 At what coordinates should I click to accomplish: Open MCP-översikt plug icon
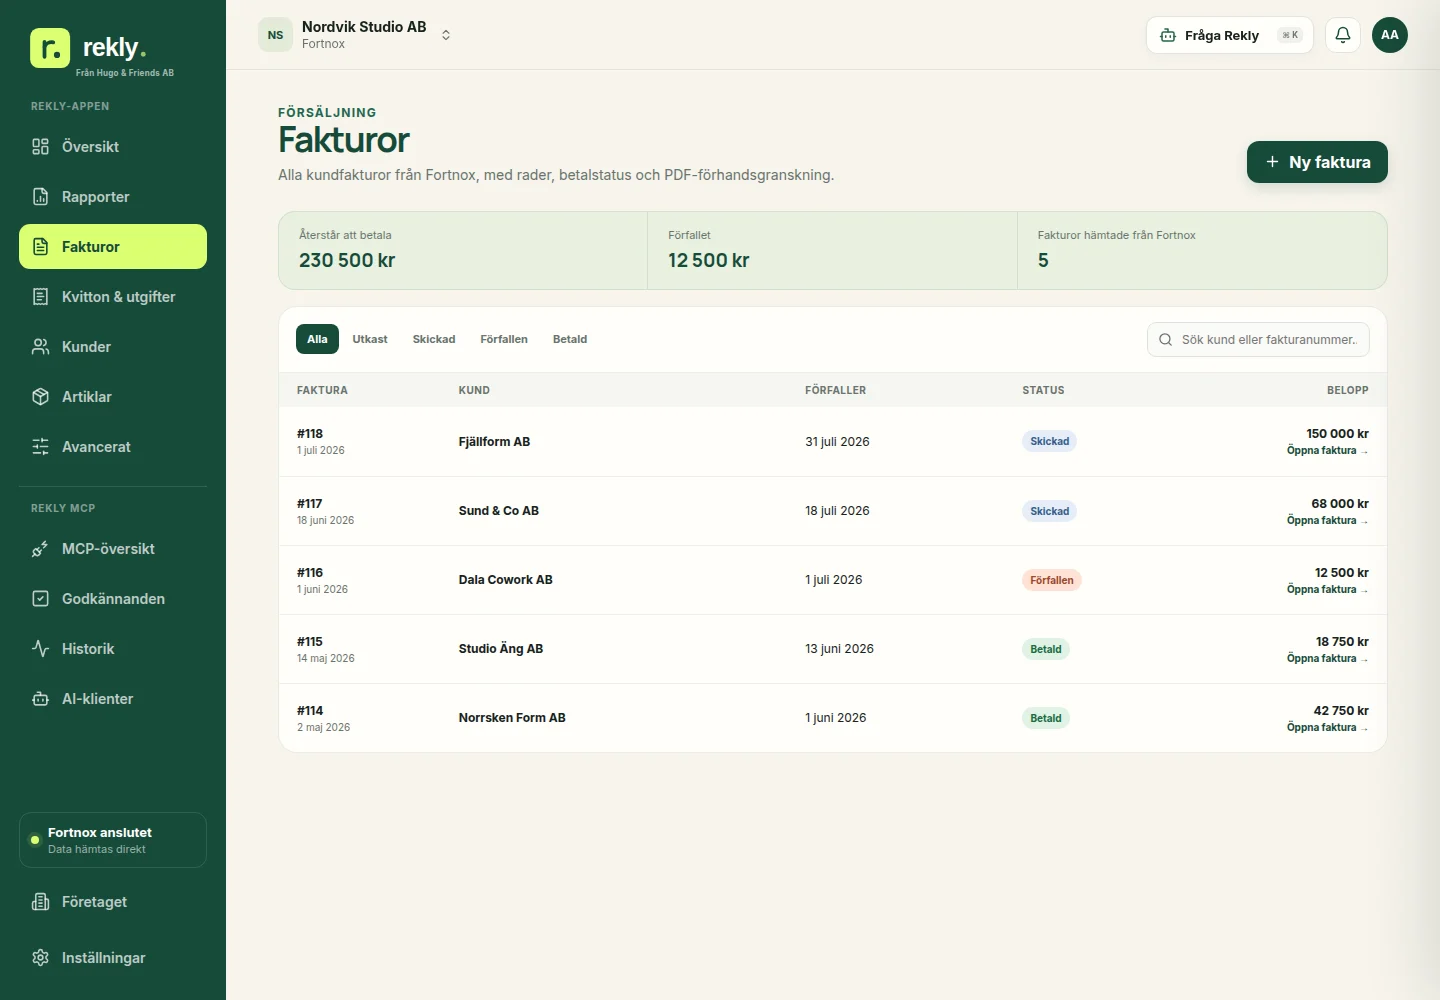click(40, 549)
